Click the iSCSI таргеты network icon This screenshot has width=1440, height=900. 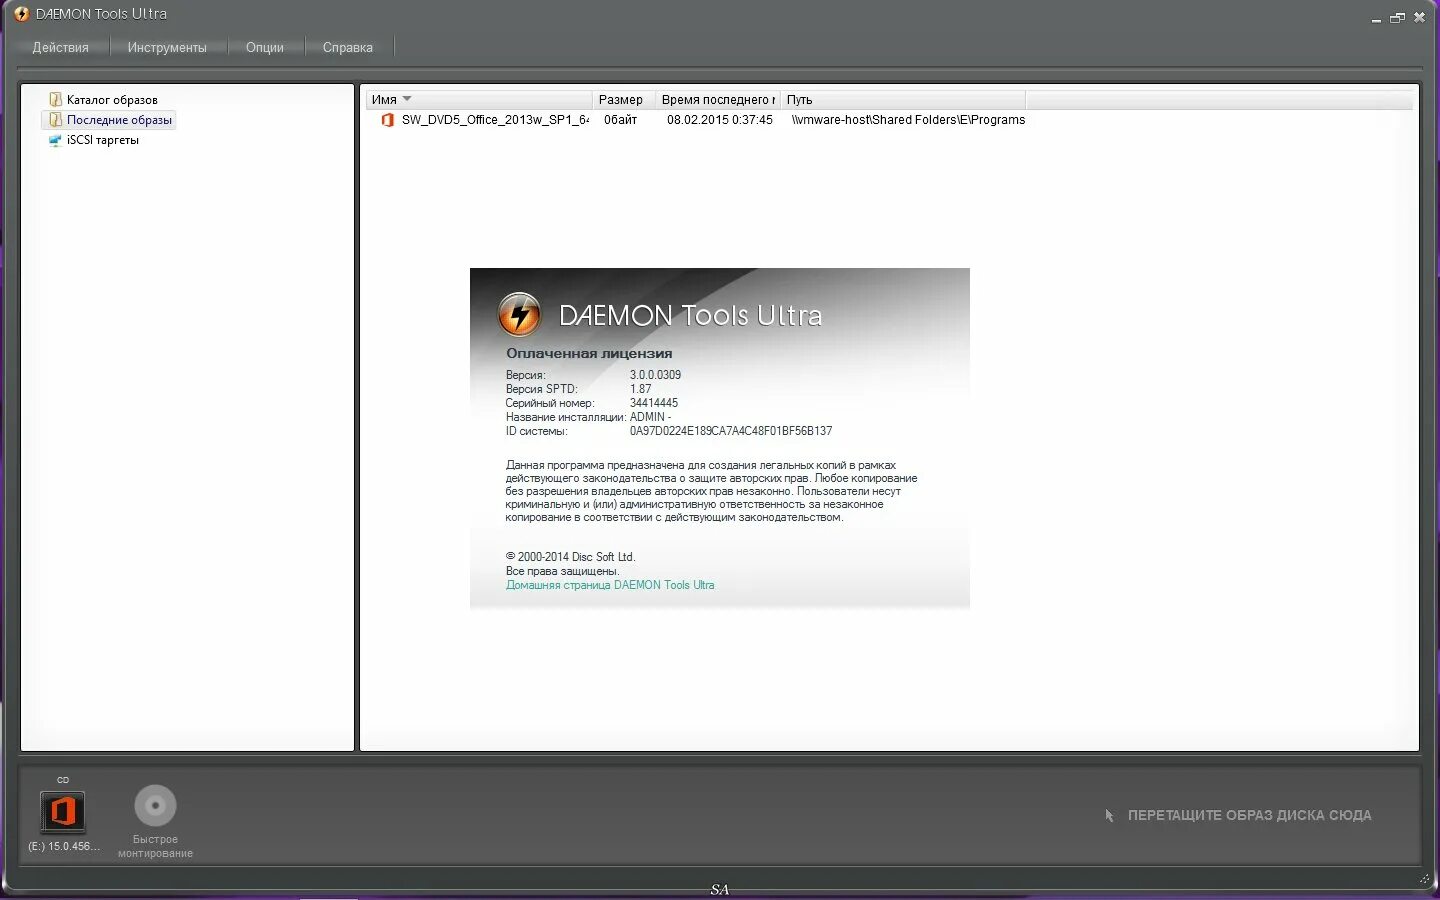tap(55, 140)
